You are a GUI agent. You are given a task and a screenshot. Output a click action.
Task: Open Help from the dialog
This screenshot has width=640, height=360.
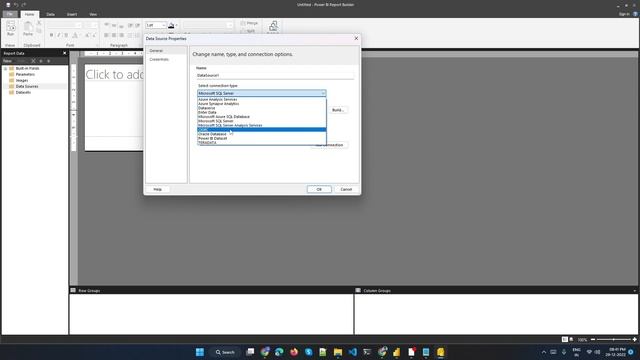[x=158, y=189]
